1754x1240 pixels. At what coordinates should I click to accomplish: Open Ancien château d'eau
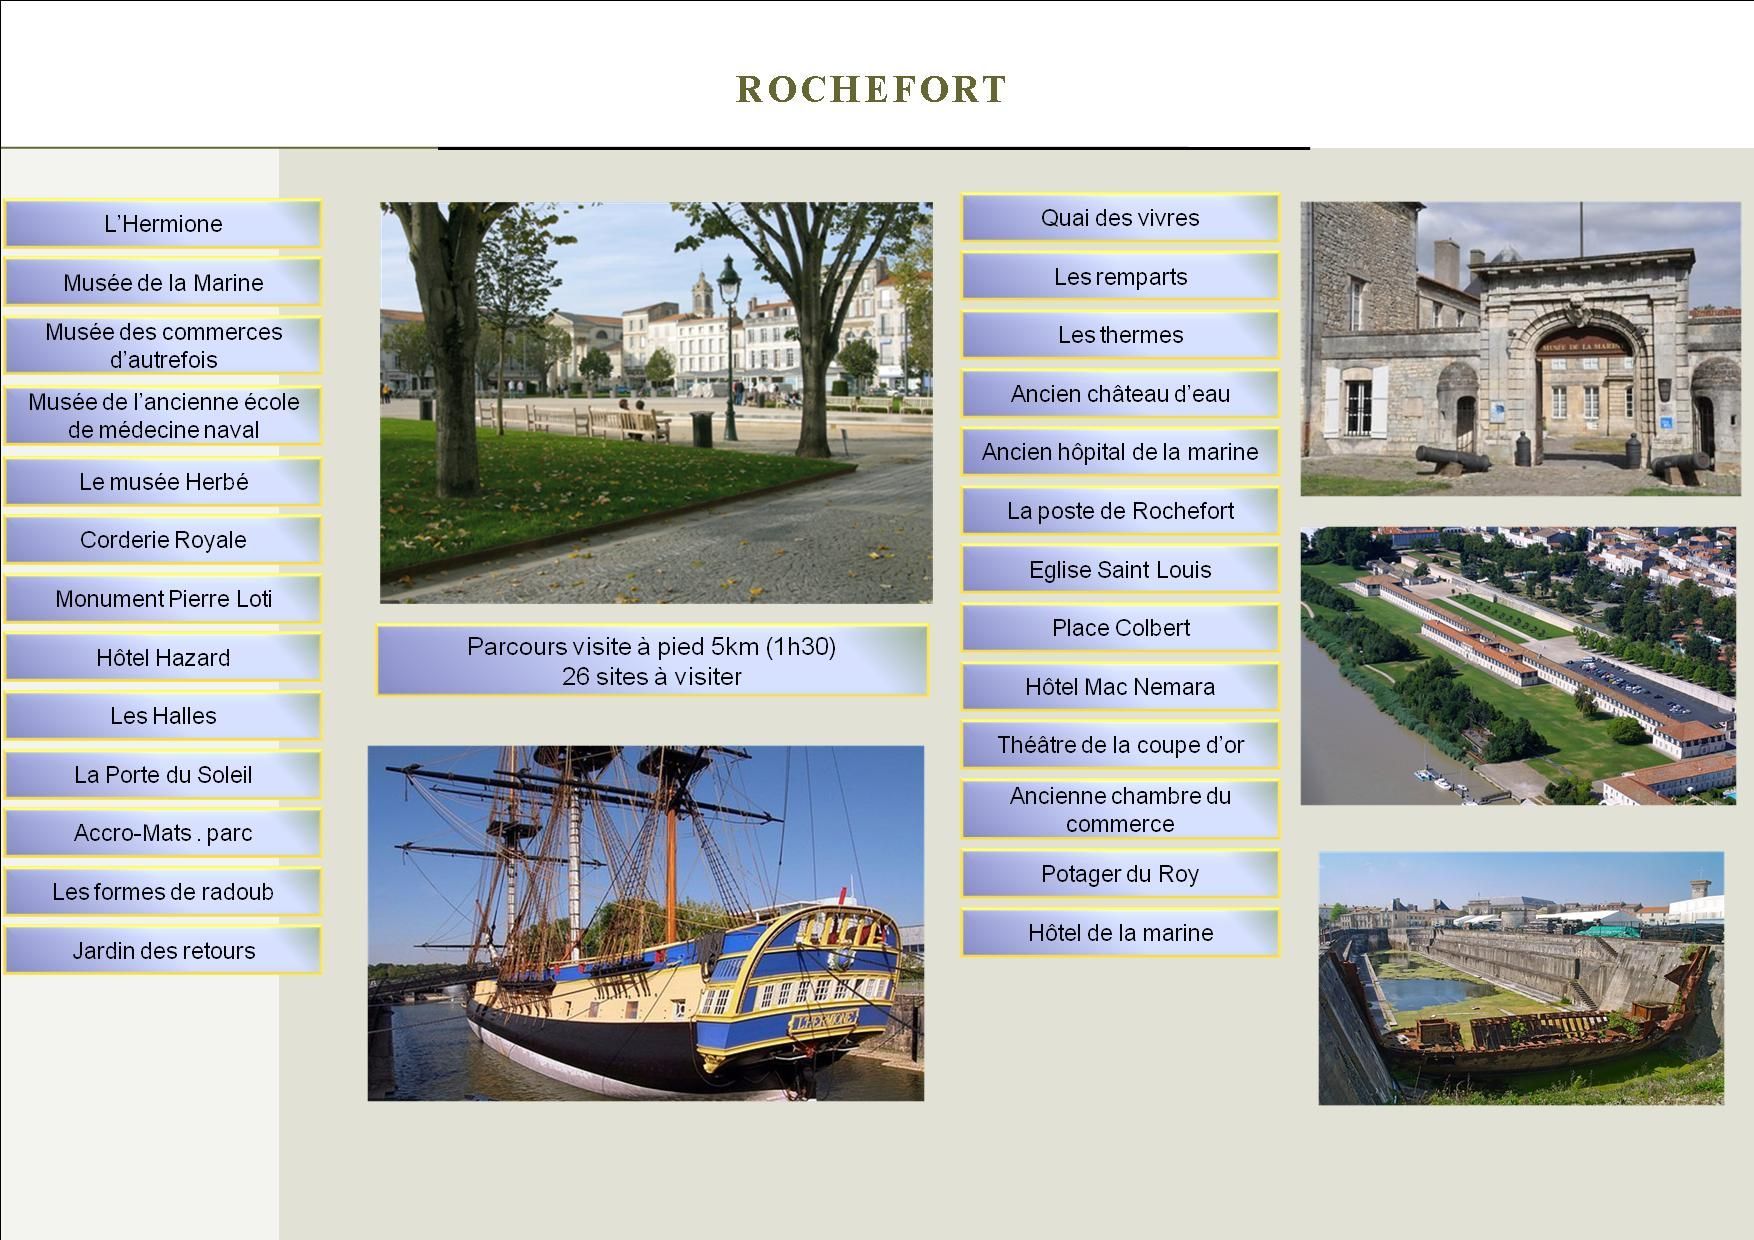pos(1120,394)
